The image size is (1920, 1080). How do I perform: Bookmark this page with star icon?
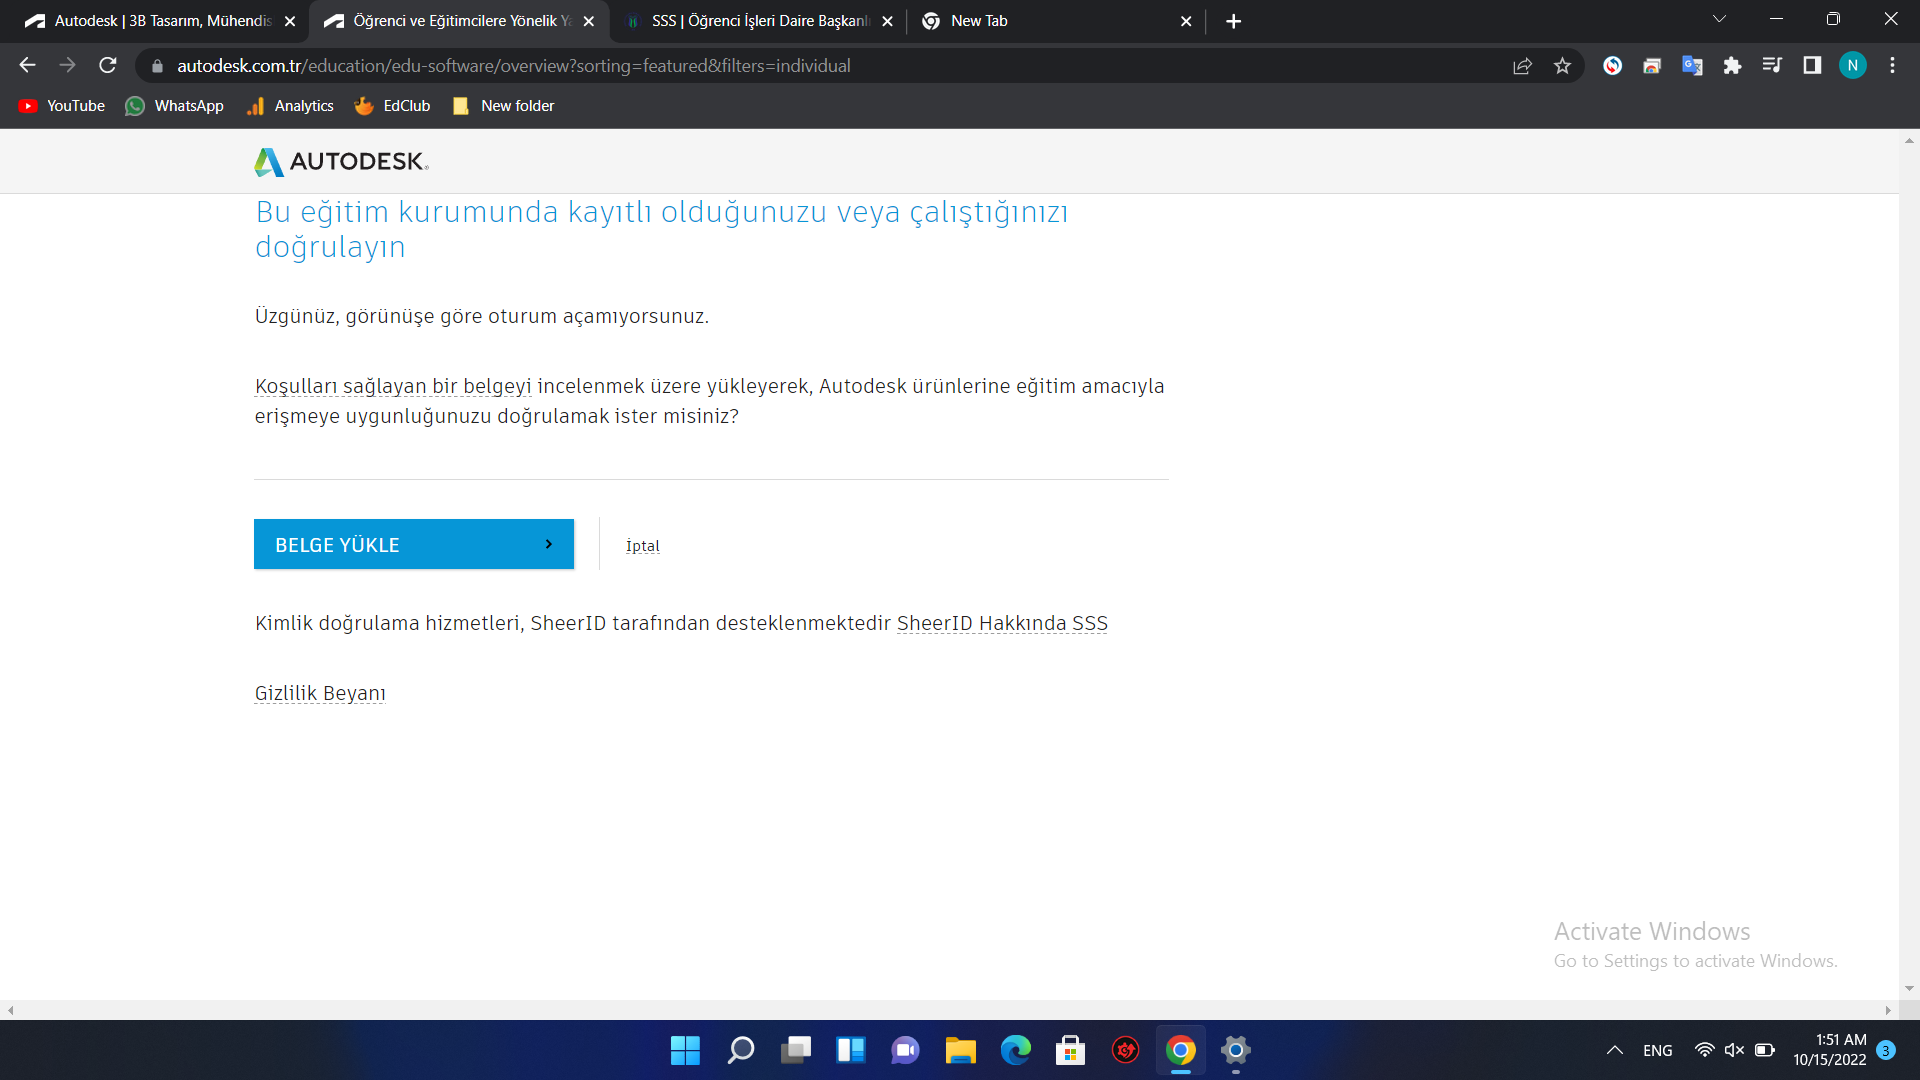tap(1562, 66)
